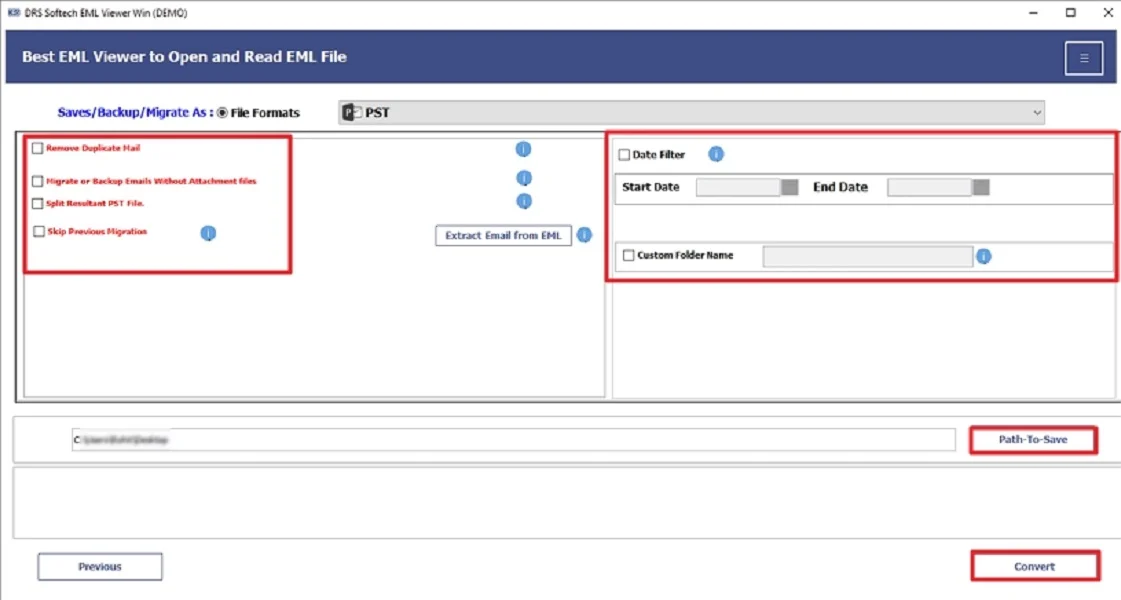Open the hamburger menu in the title bar

pyautogui.click(x=1084, y=58)
